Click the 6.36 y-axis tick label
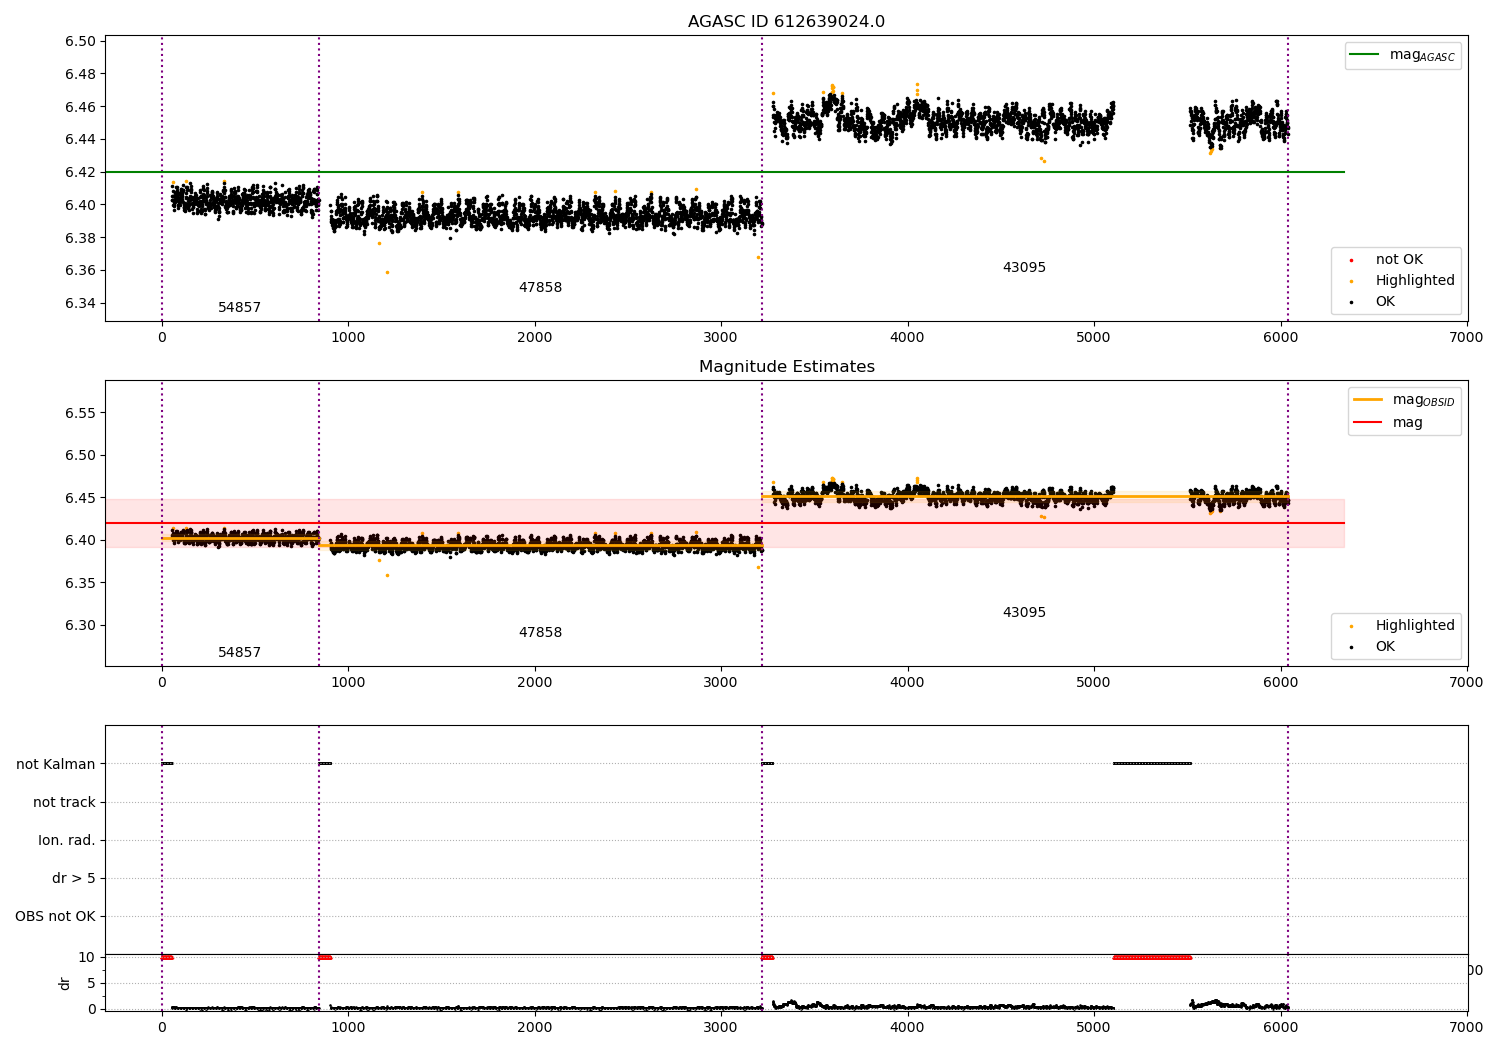Image resolution: width=1500 pixels, height=1050 pixels. pos(79,271)
